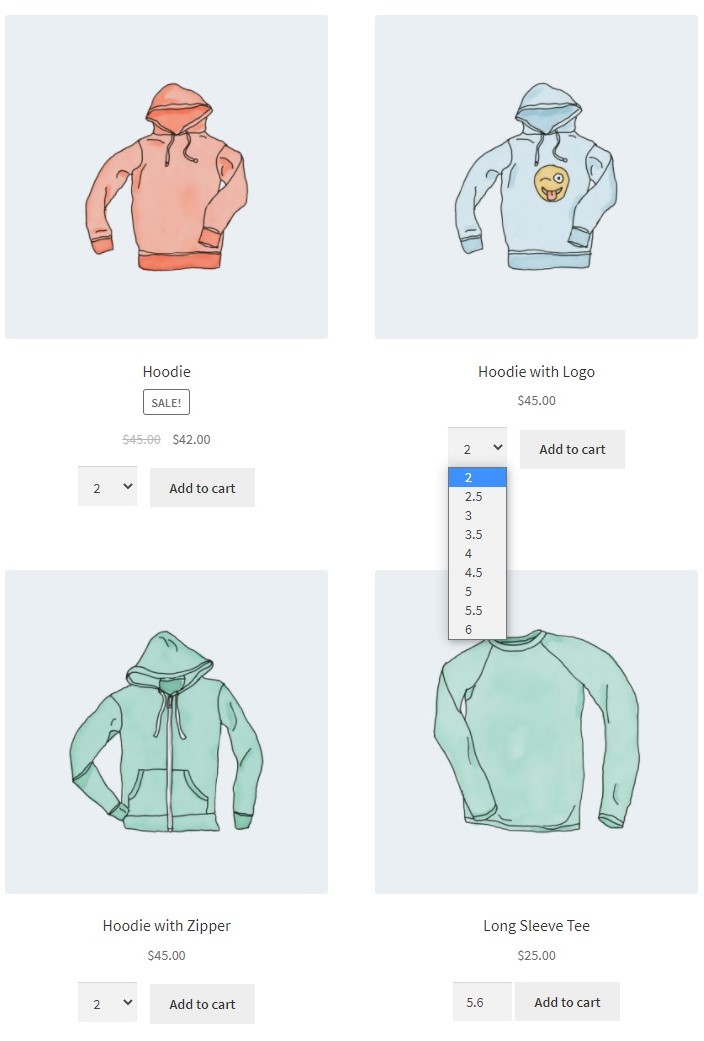Select 5.5 in the dropdown list
Screen dimensions: 704x1041
click(x=478, y=610)
